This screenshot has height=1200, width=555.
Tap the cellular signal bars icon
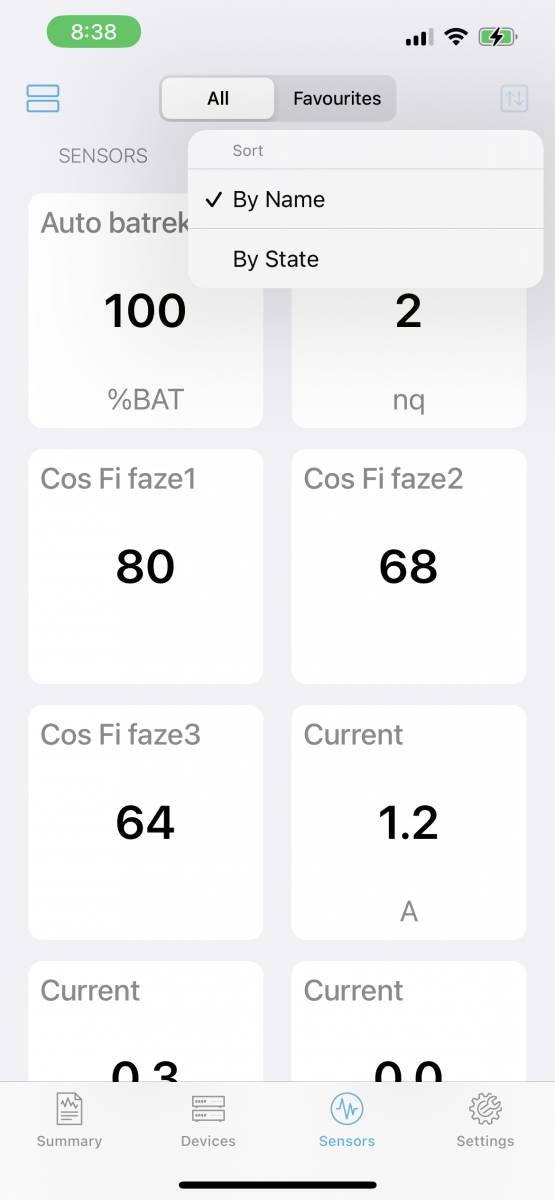419,38
